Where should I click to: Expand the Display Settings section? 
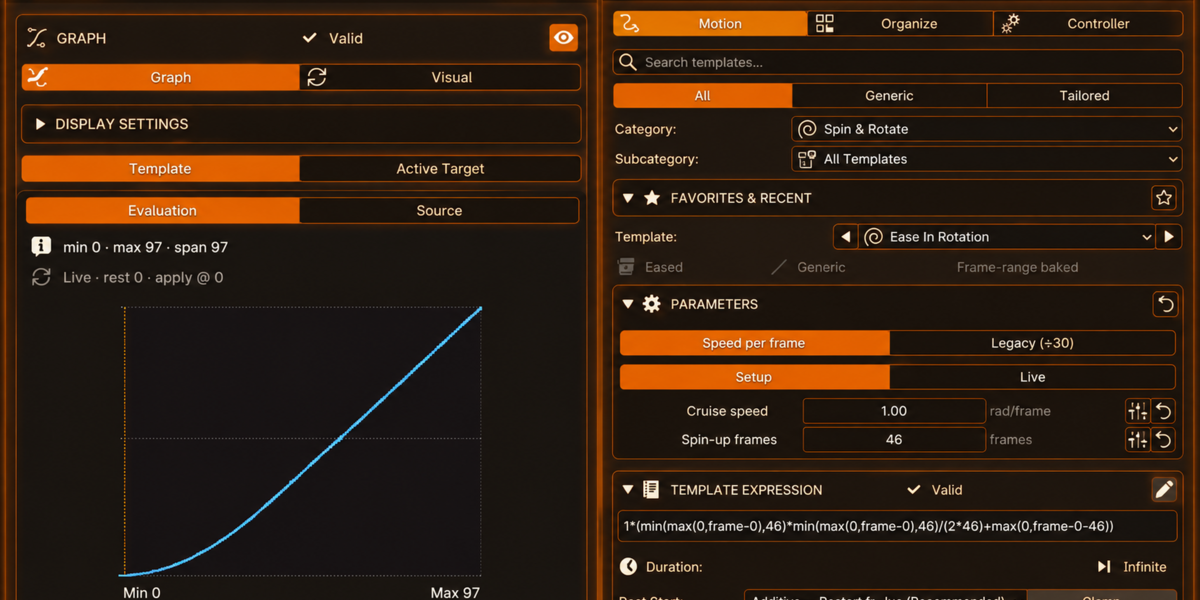tap(301, 124)
